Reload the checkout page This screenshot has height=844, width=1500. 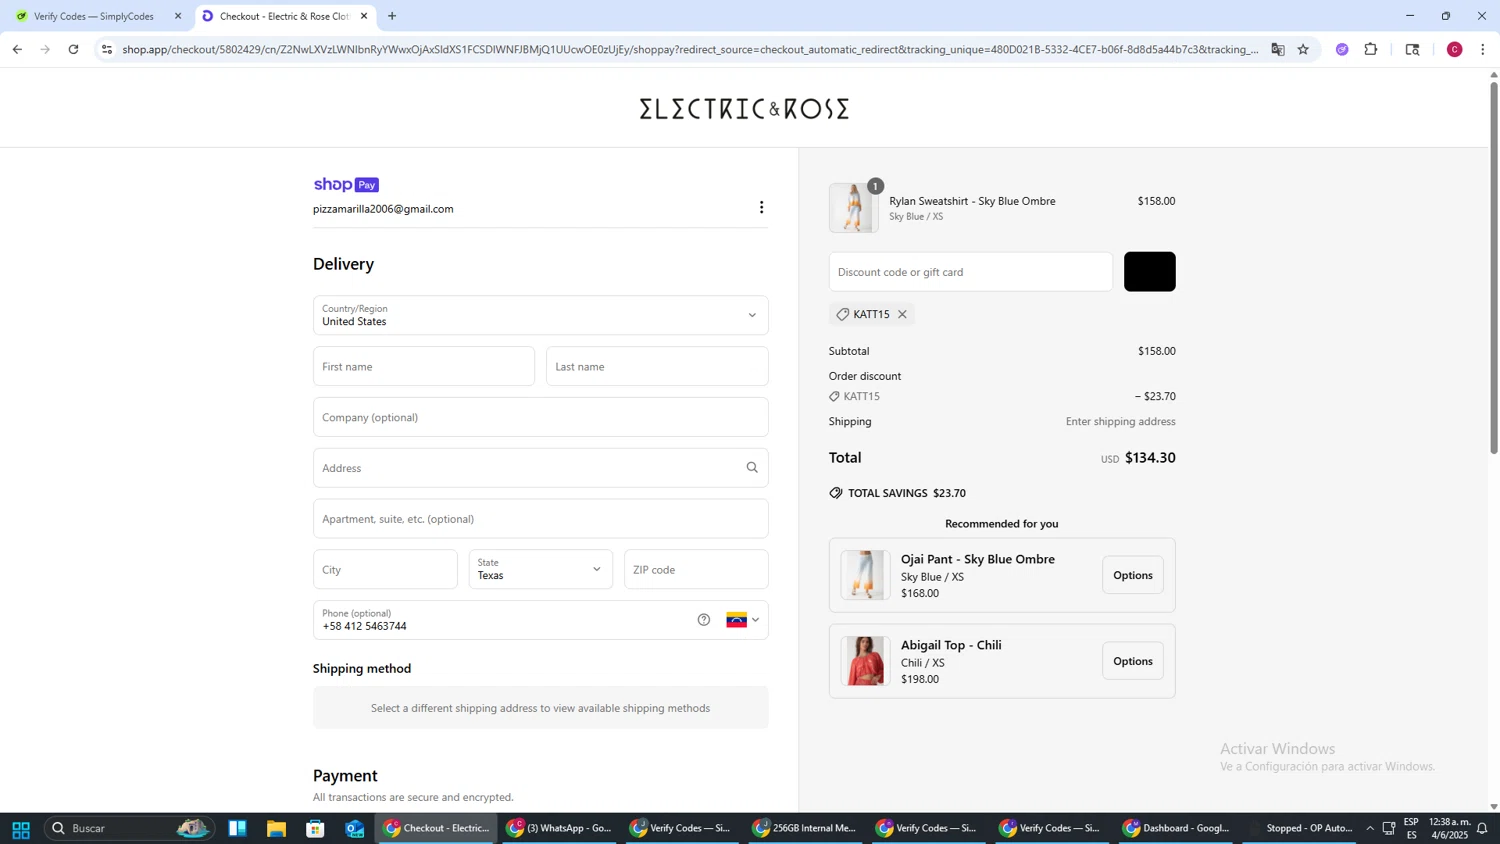(x=73, y=49)
